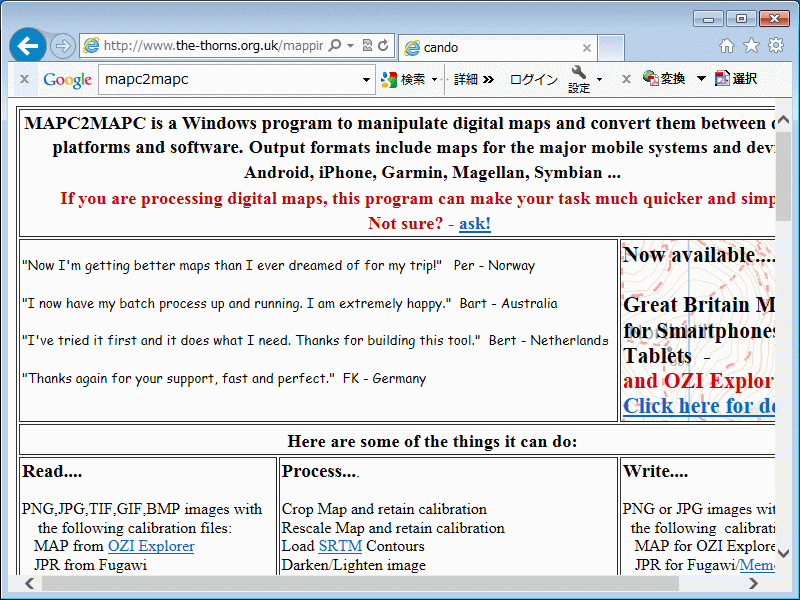This screenshot has height=600, width=800.
Task: Click the 'Now available....' heading
Action: [x=699, y=255]
